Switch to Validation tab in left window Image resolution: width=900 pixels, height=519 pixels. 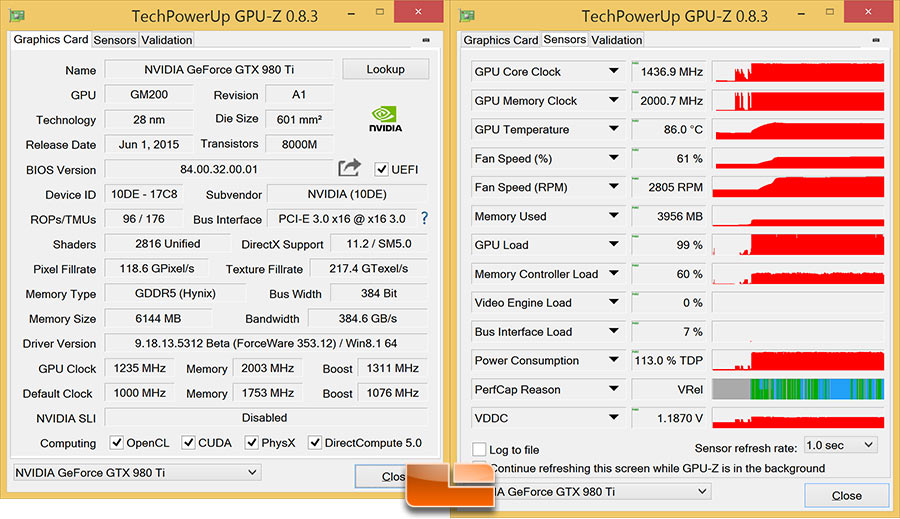click(x=166, y=40)
